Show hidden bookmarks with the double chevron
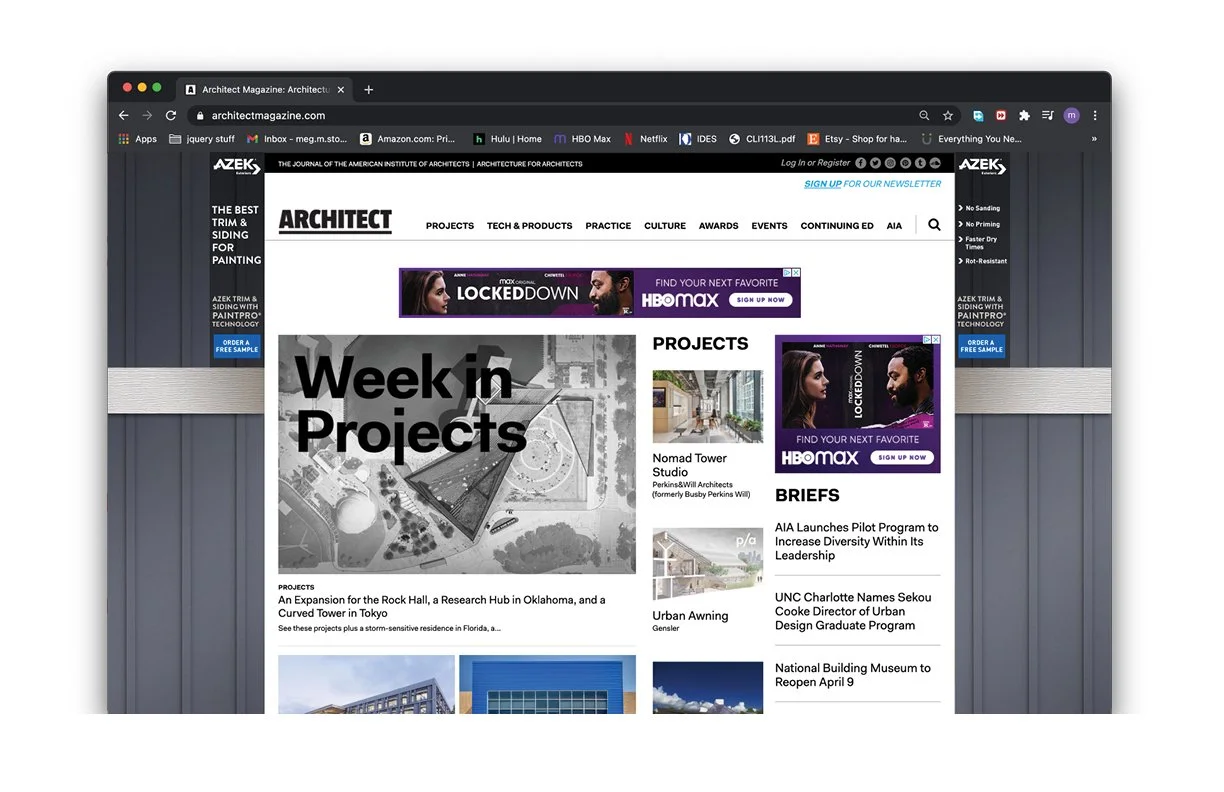This screenshot has height=792, width=1224. click(x=1094, y=139)
